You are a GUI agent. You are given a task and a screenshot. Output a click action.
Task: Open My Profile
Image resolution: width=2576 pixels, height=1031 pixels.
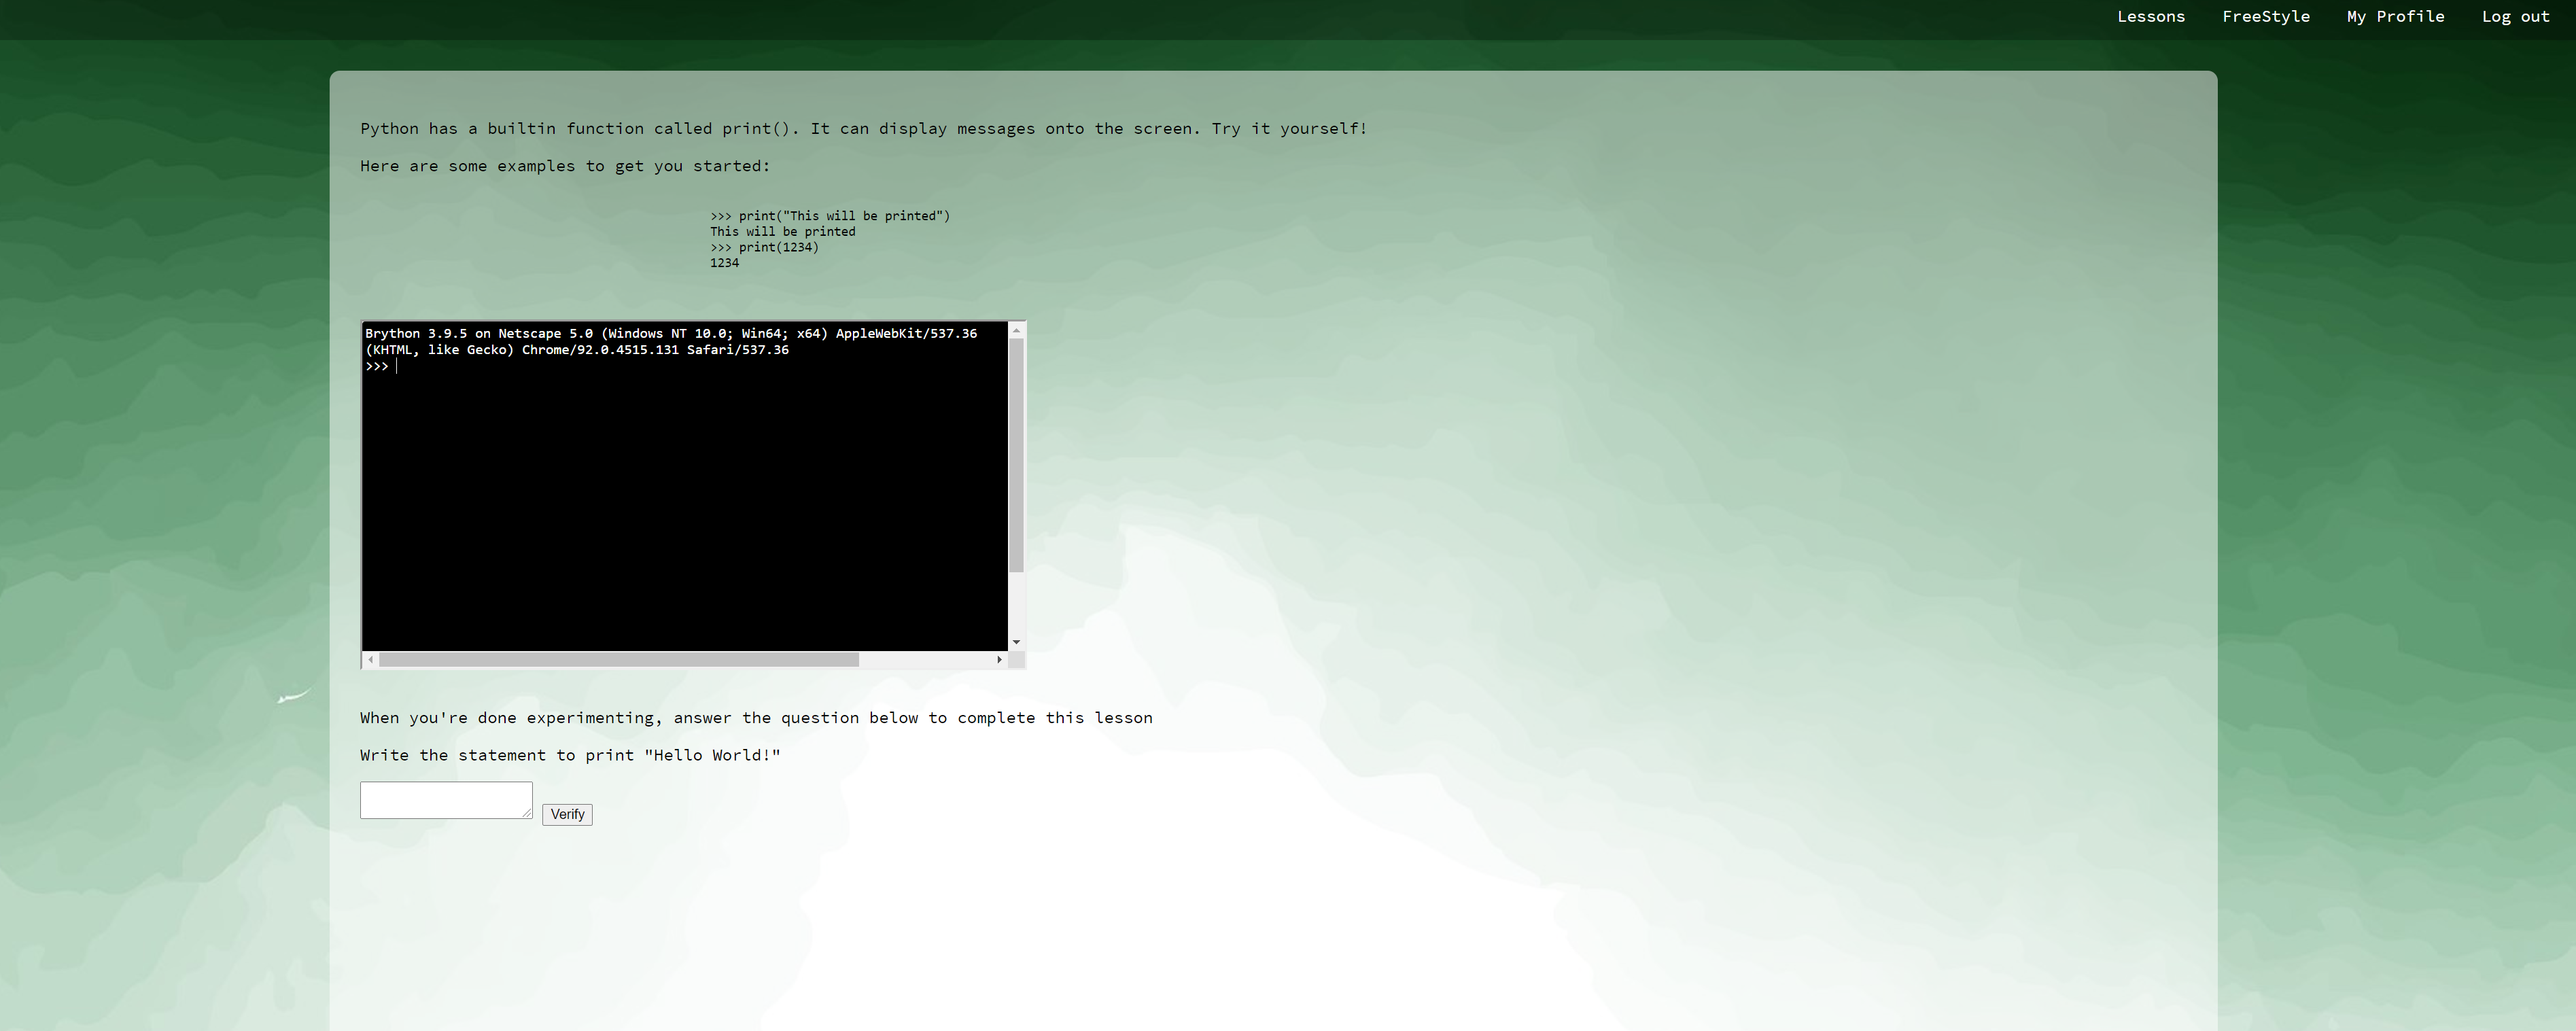coord(2395,17)
